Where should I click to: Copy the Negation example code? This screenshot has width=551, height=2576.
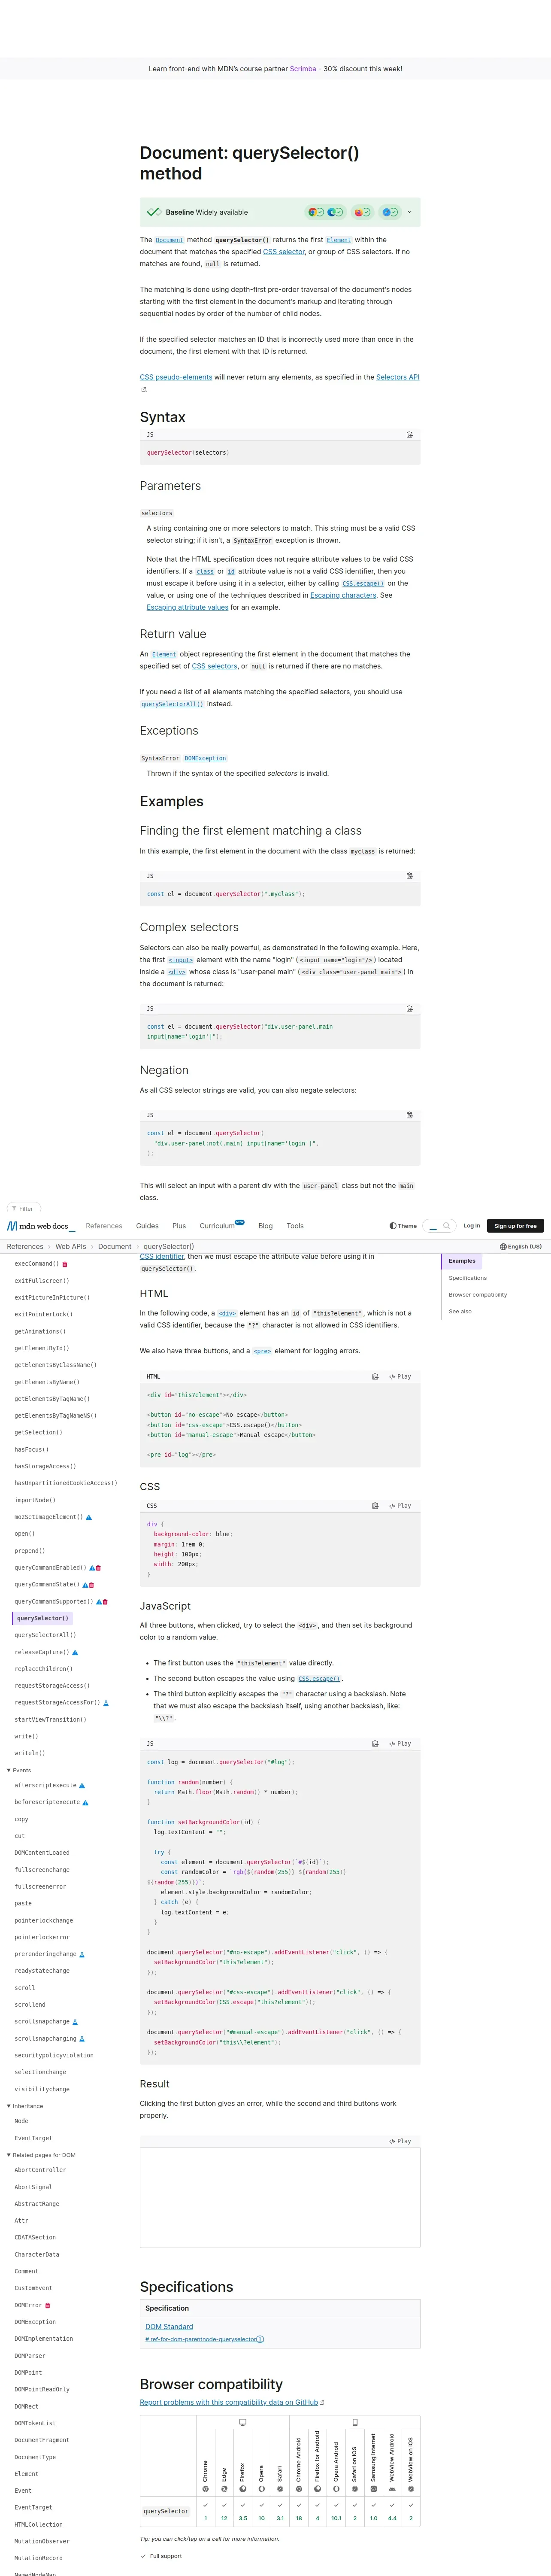[409, 1115]
